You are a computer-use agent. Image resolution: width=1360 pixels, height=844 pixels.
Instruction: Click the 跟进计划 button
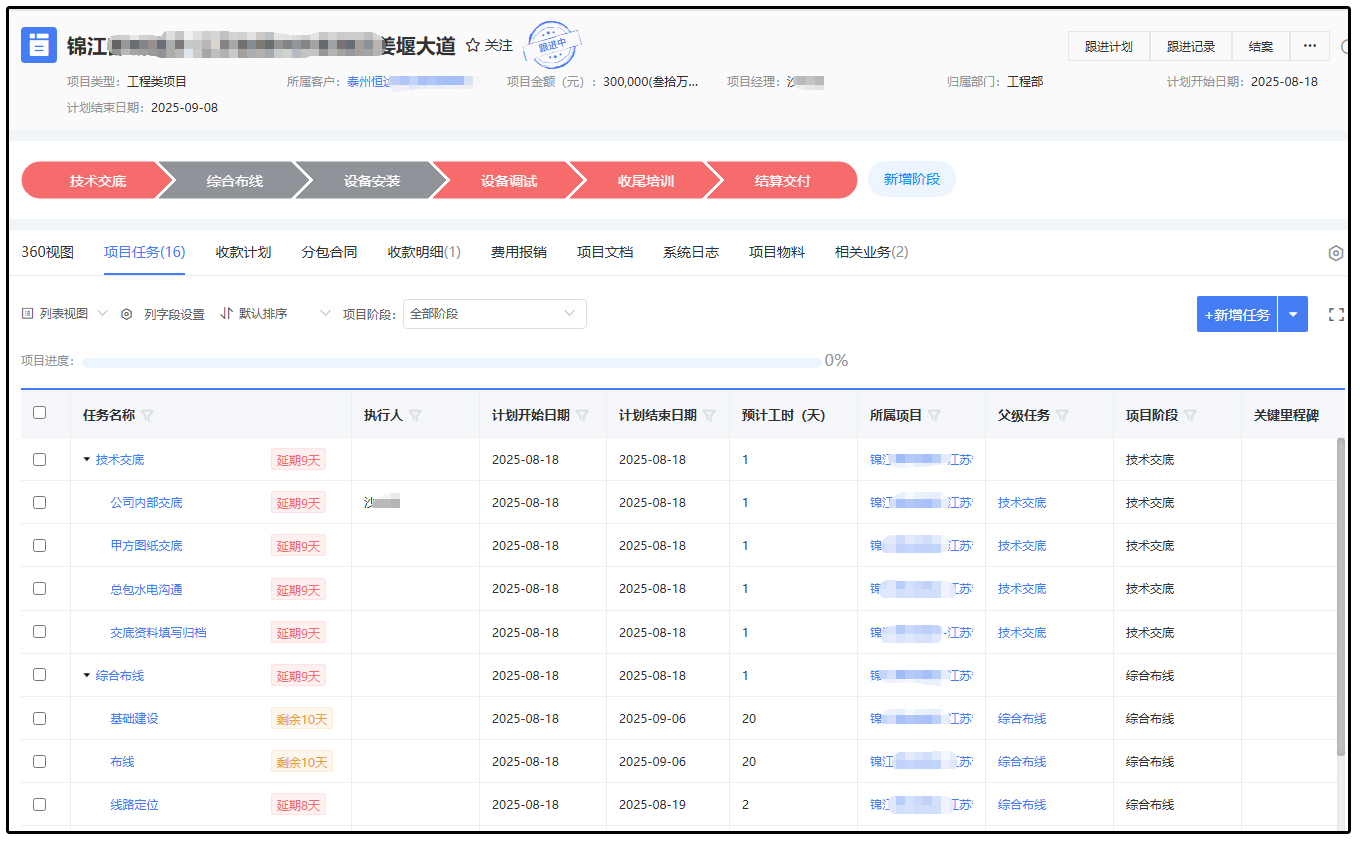coord(1108,46)
